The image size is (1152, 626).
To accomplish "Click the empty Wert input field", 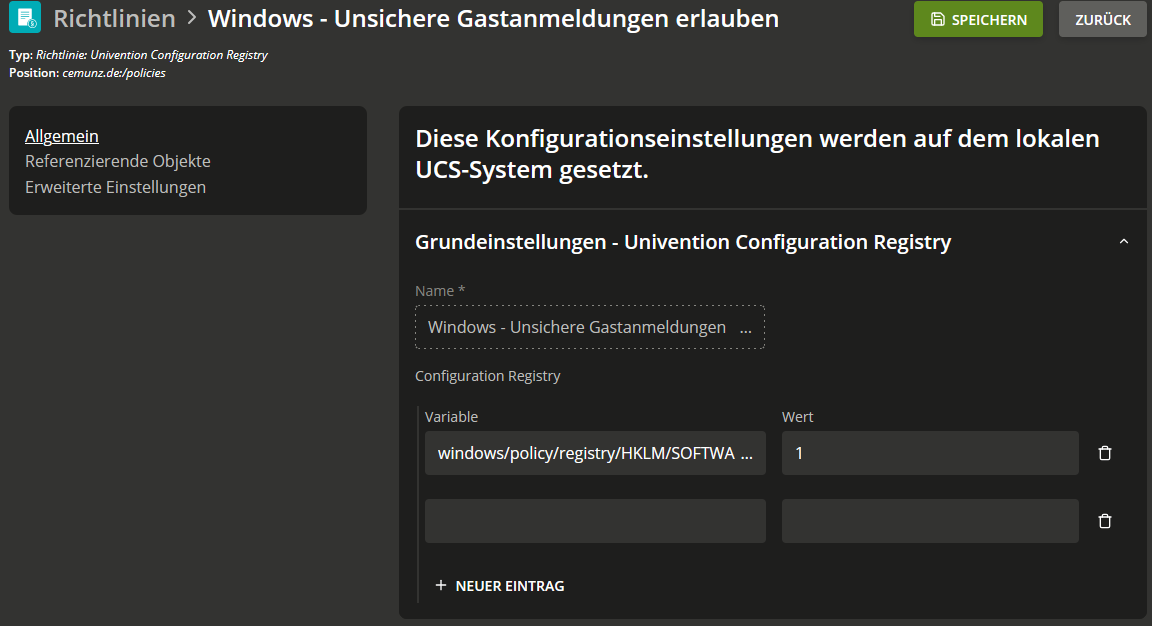I will (x=930, y=521).
